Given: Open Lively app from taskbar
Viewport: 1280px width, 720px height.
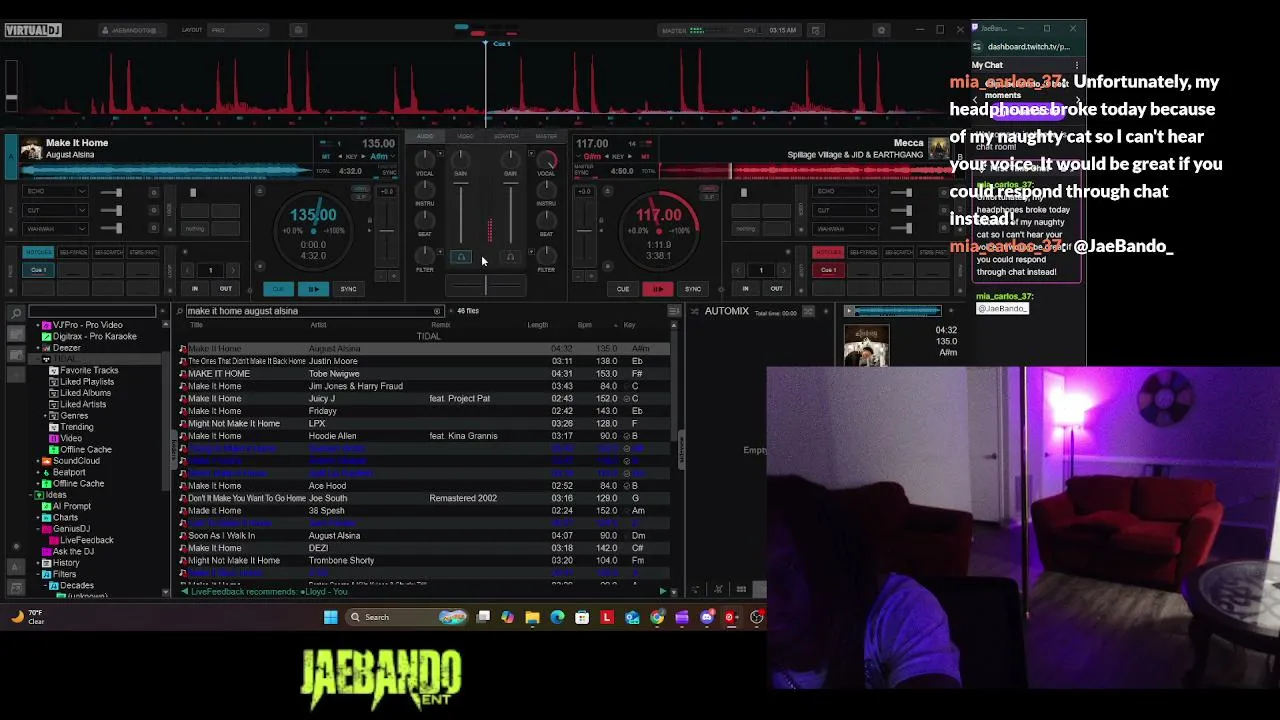Looking at the screenshot, I should click(x=607, y=617).
